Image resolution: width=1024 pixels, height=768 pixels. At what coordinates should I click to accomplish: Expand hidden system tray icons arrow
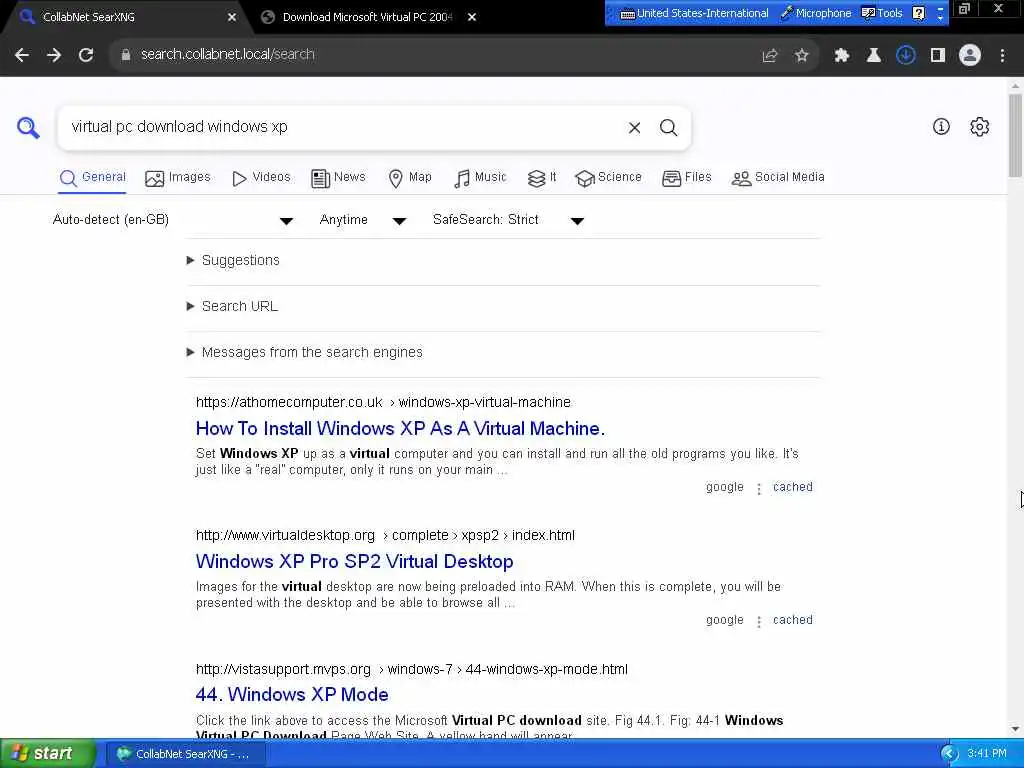pos(950,754)
